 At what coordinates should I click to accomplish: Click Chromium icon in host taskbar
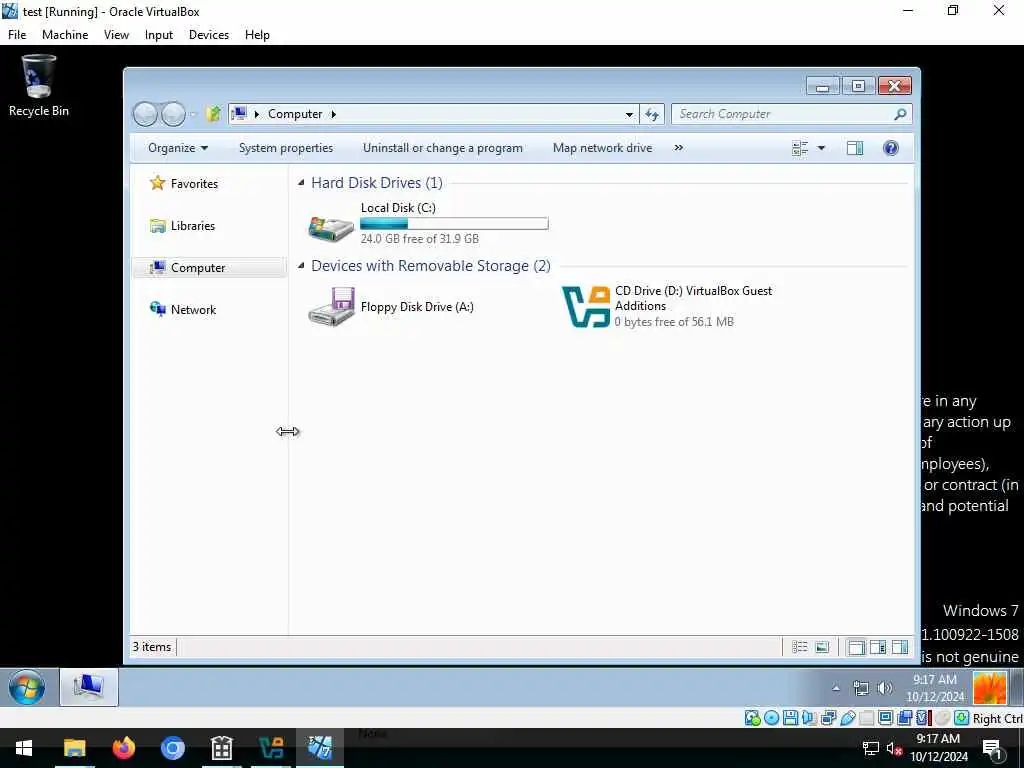(173, 748)
